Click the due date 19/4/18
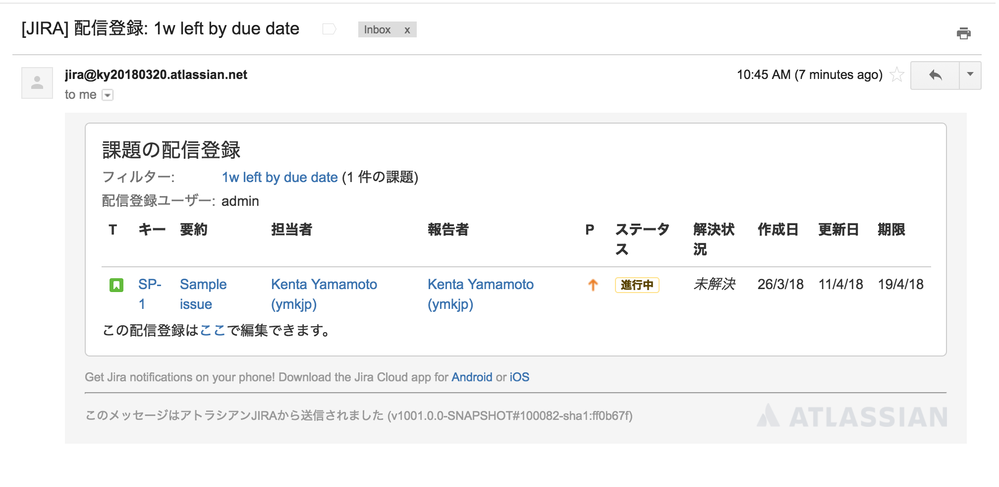 click(900, 284)
